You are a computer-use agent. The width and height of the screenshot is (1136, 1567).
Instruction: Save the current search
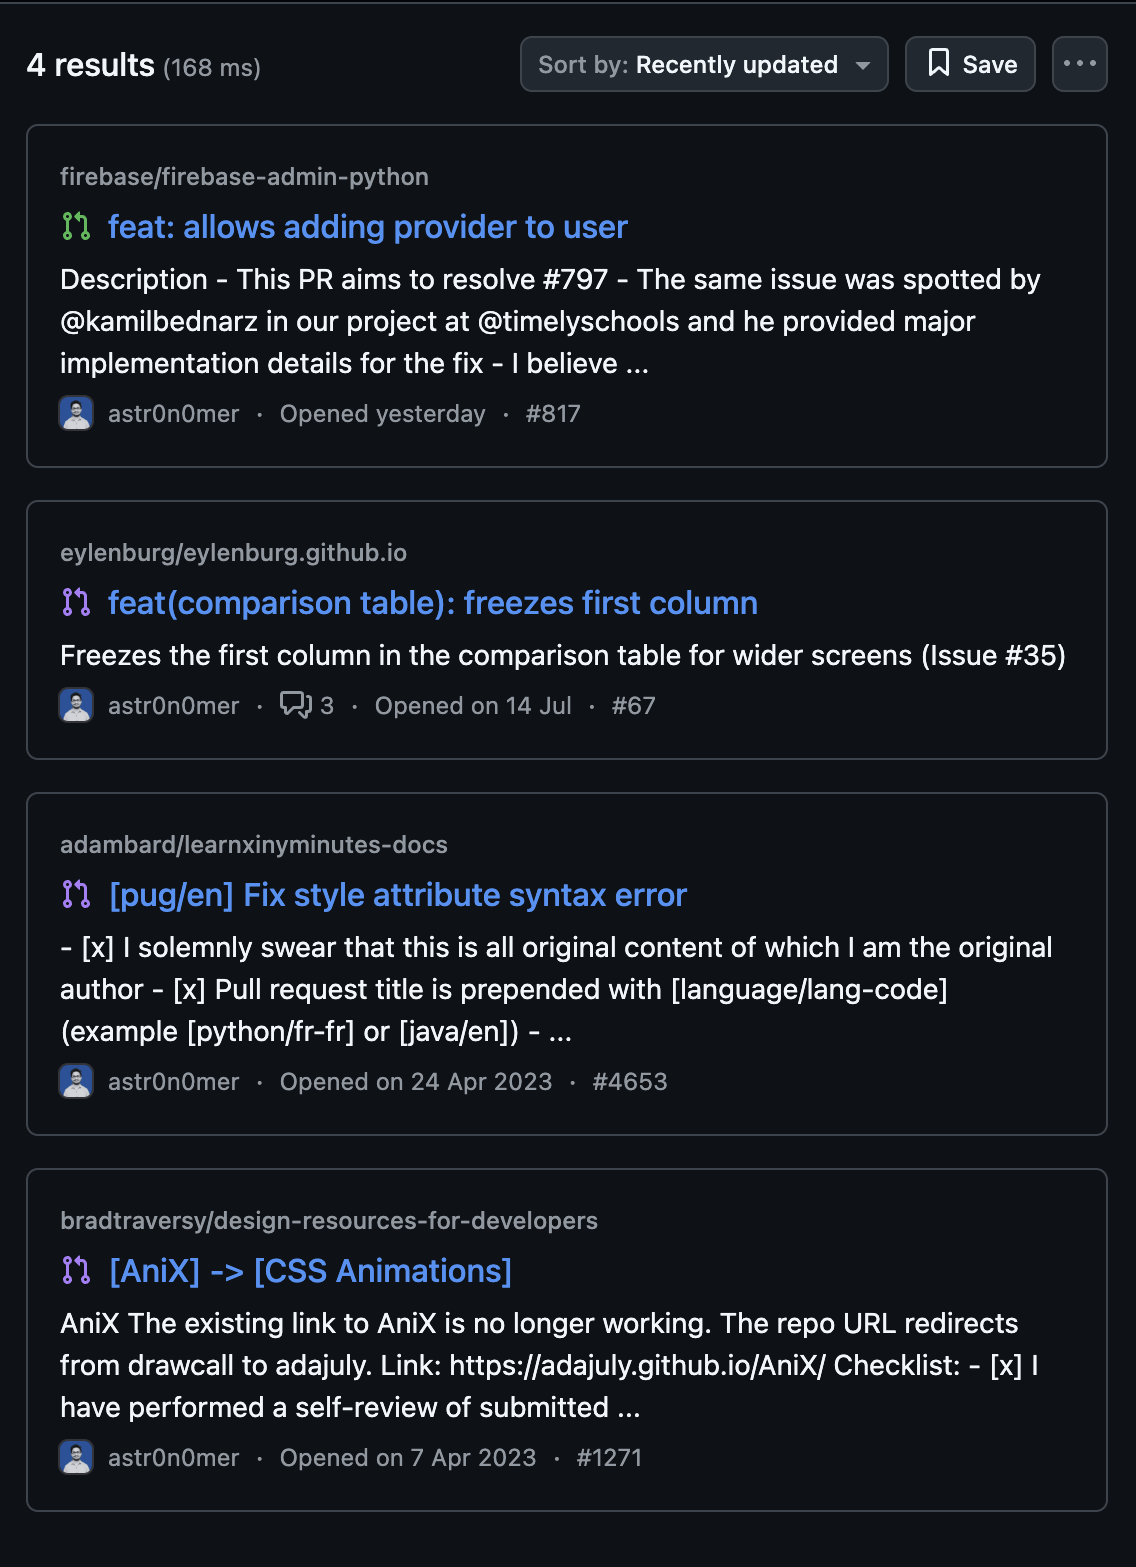[x=969, y=63]
